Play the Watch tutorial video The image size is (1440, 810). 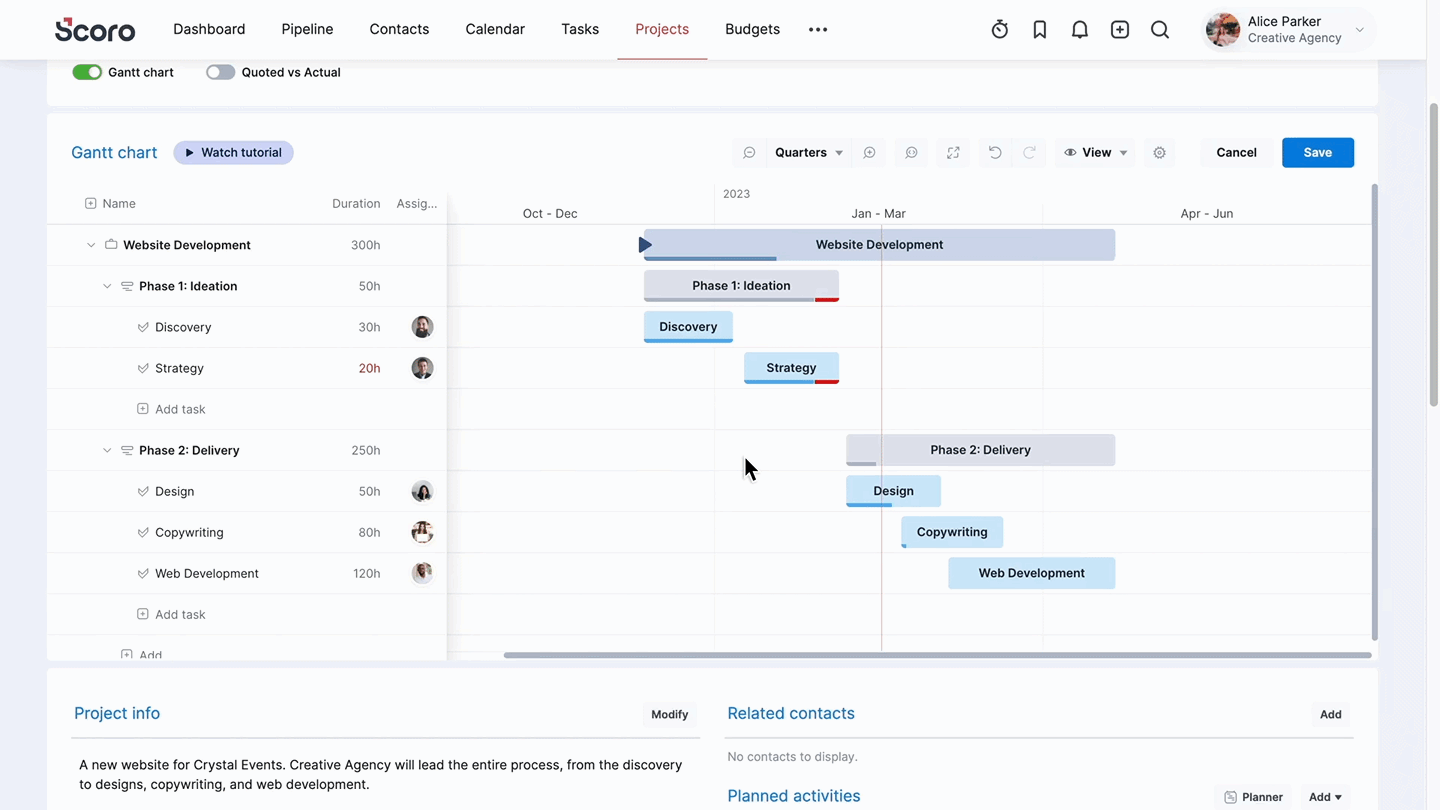point(233,153)
